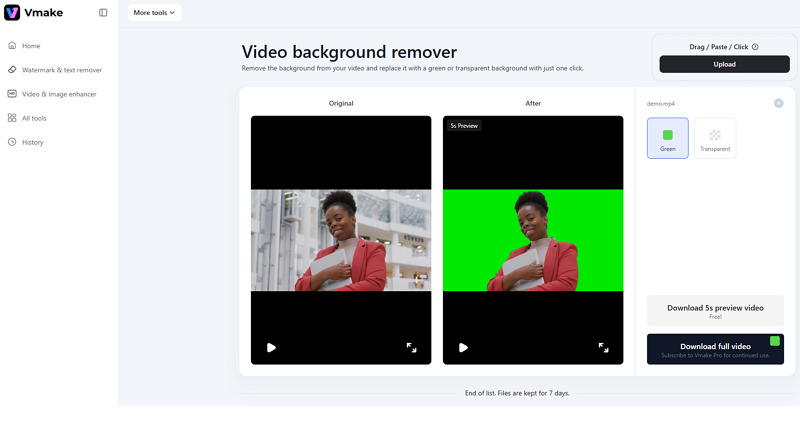Select the Green background option
This screenshot has width=800, height=447.
point(667,138)
